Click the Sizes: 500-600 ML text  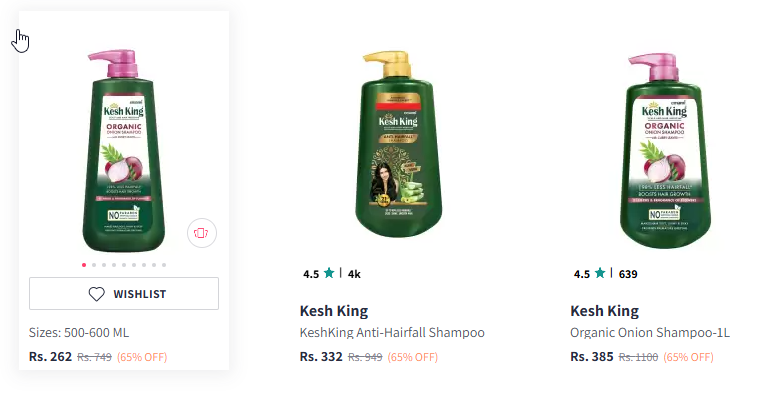coord(79,333)
